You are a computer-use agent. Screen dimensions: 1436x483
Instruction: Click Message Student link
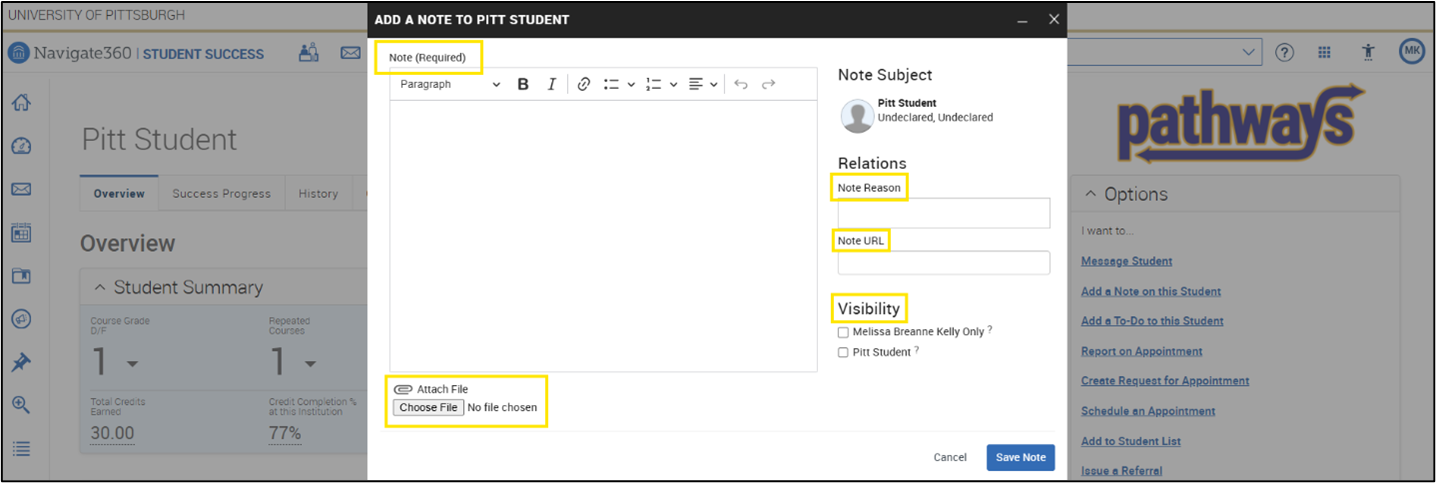(x=1126, y=261)
